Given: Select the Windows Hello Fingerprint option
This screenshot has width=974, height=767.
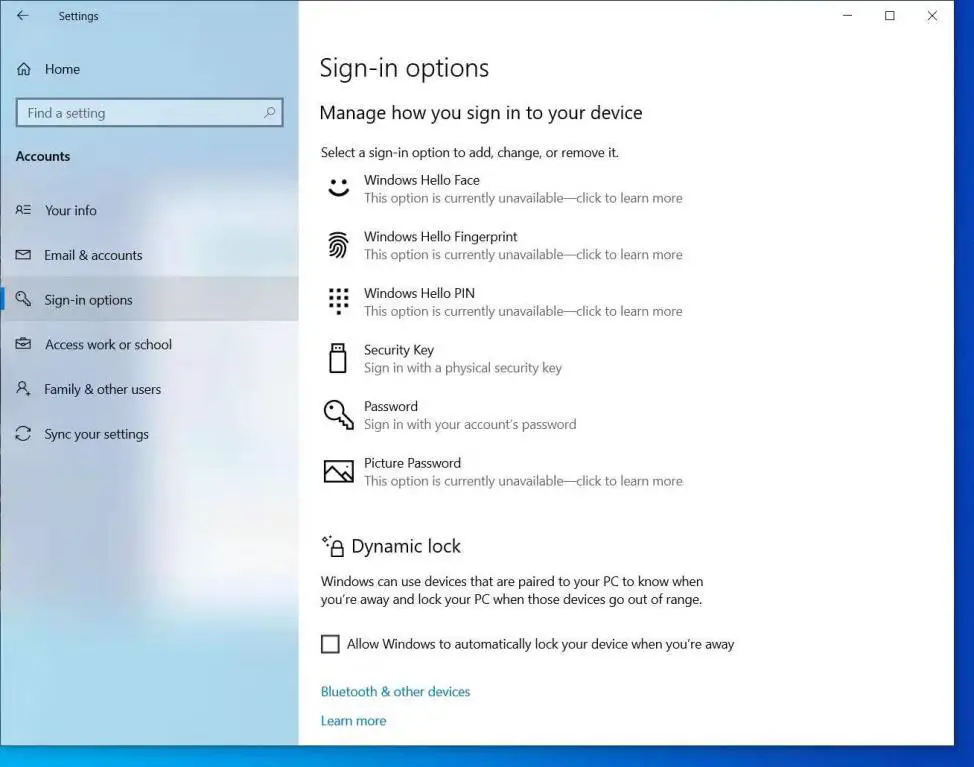Looking at the screenshot, I should point(503,245).
